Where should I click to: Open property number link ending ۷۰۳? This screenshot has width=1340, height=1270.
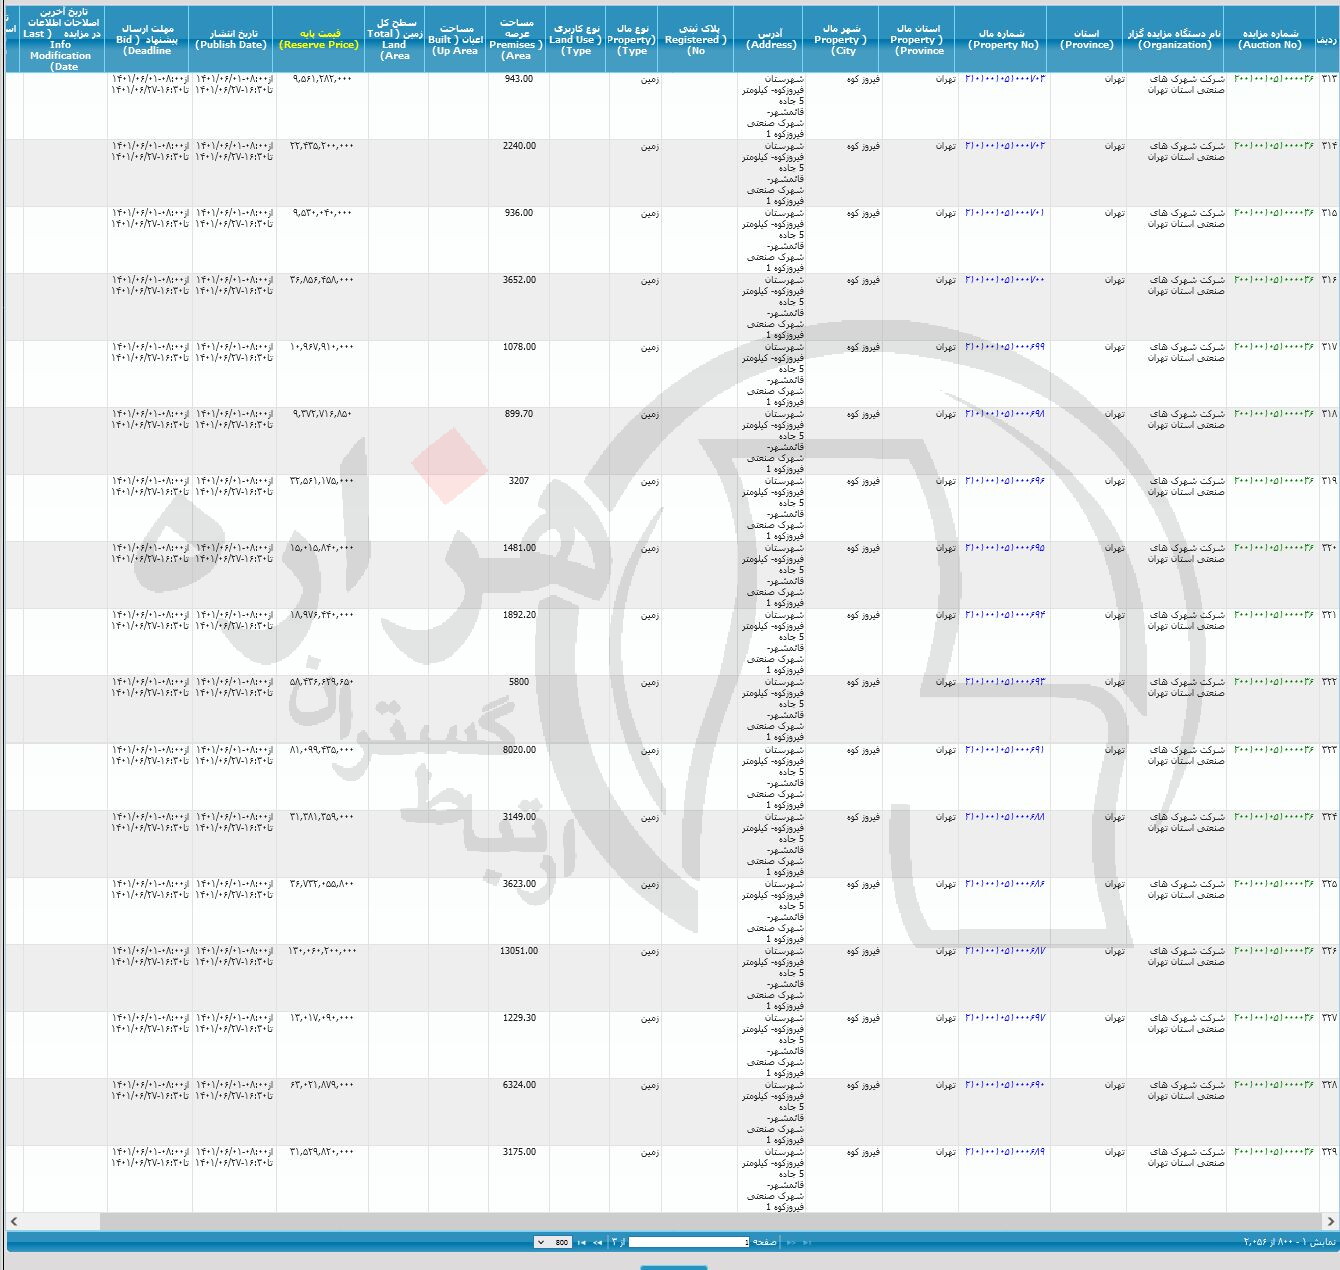1005,79
